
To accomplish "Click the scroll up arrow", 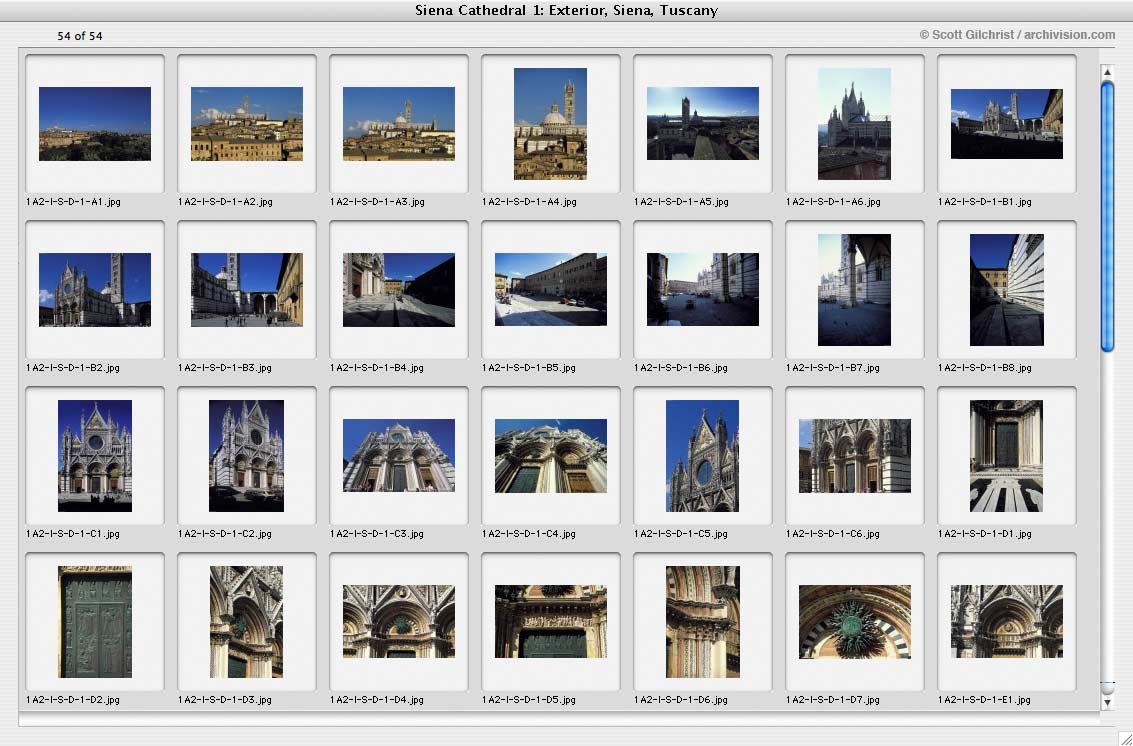I will tap(1107, 71).
